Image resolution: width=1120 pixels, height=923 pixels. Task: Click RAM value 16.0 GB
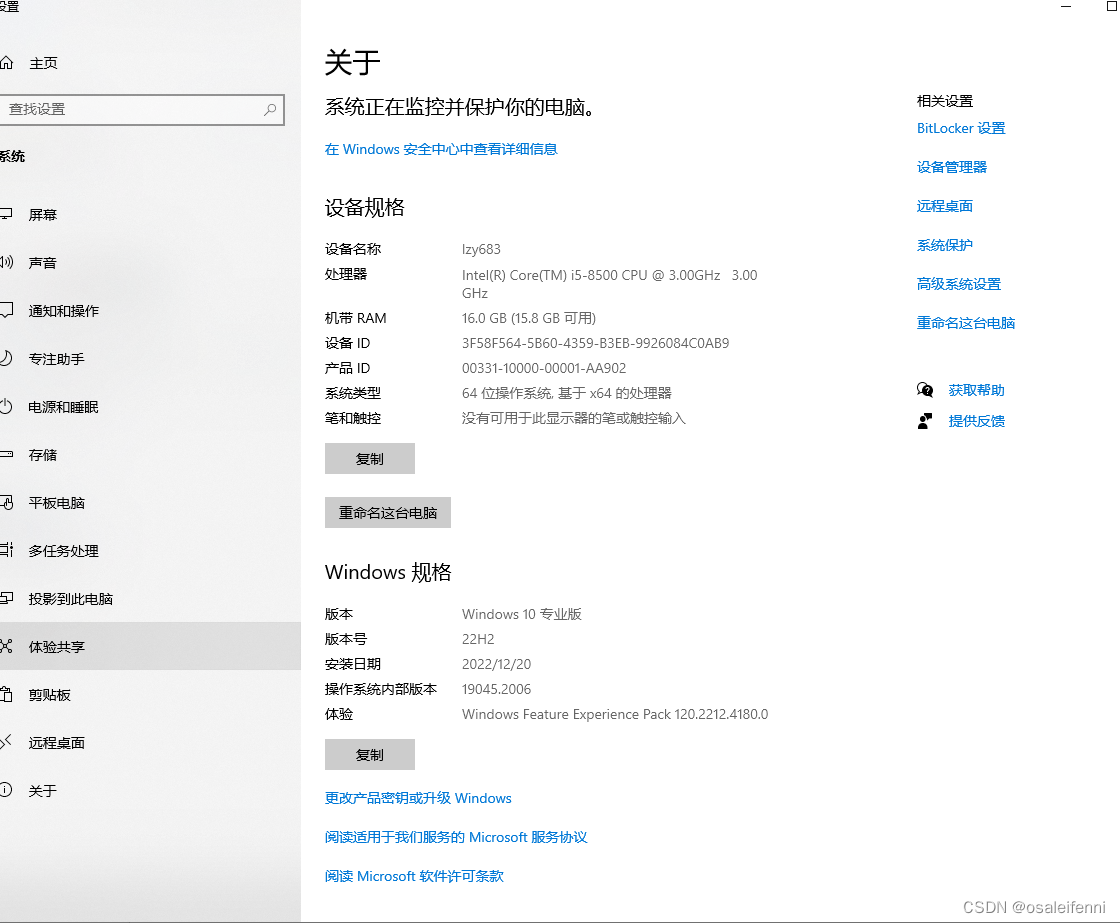coord(529,318)
